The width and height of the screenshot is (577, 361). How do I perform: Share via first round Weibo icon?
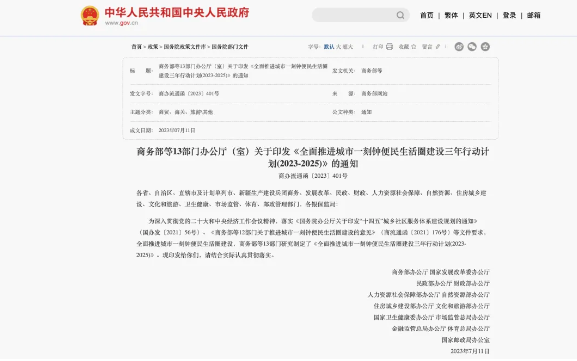coord(459,47)
